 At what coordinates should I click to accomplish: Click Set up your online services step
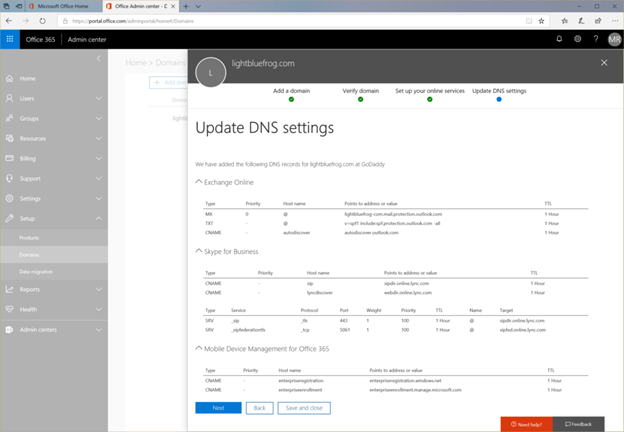point(430,94)
